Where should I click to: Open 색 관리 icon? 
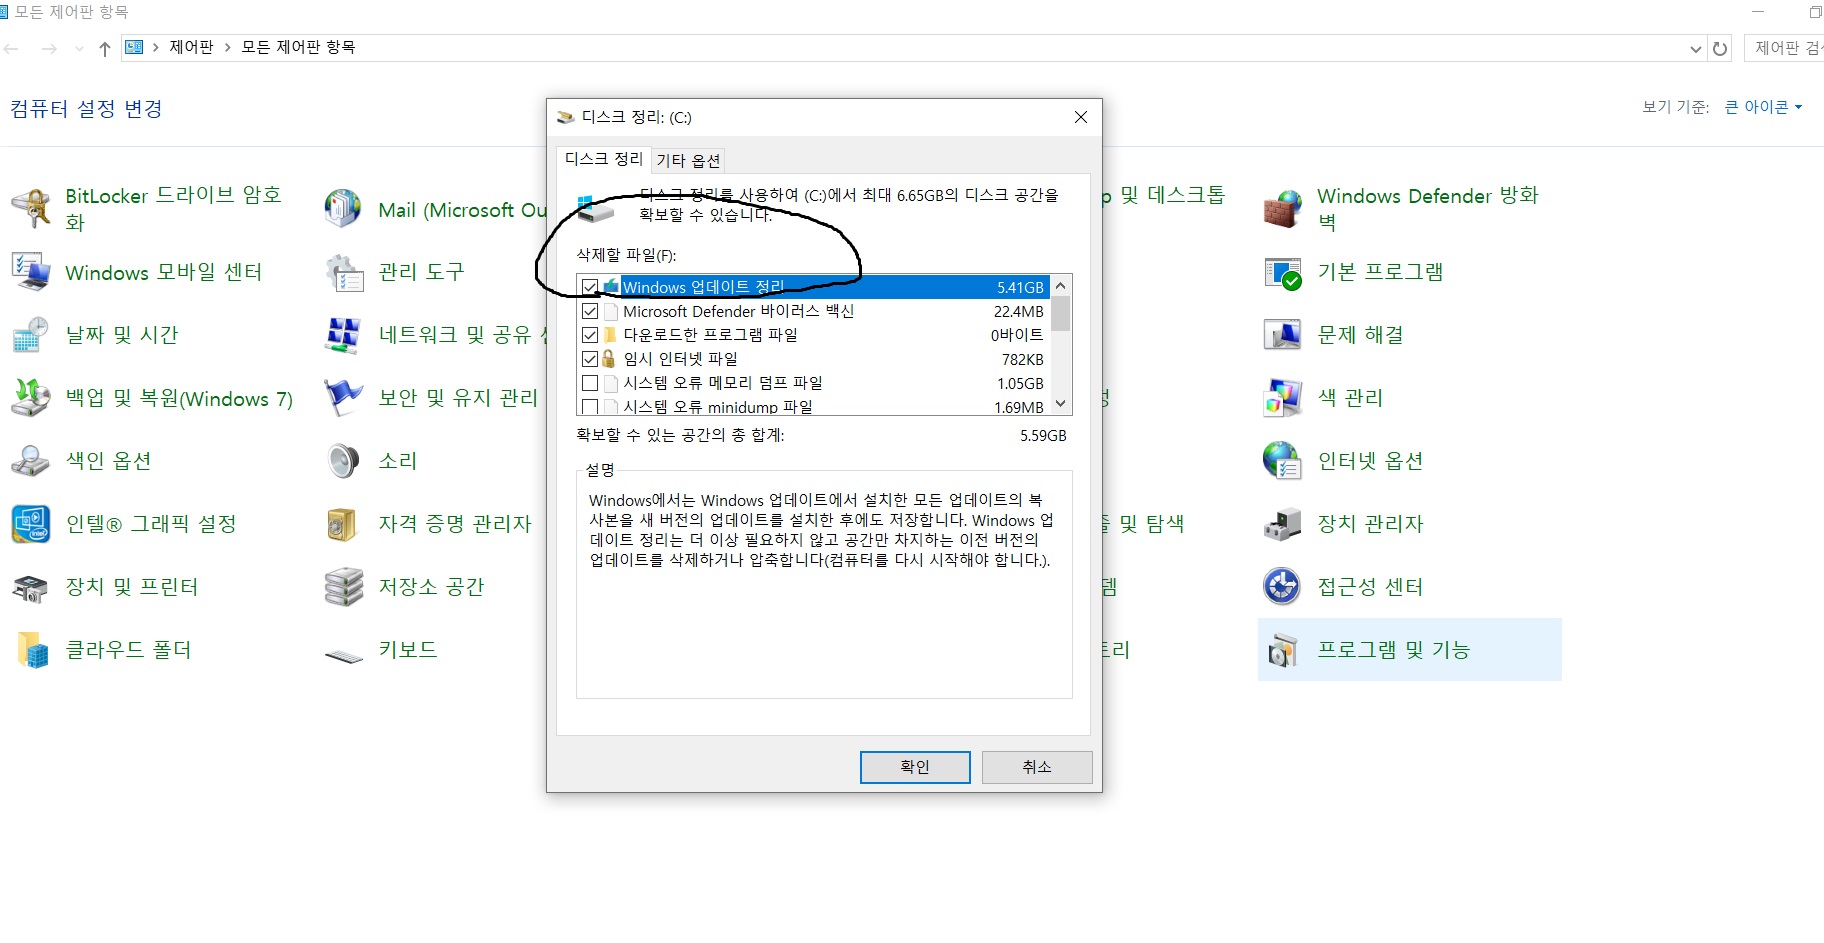click(1283, 398)
